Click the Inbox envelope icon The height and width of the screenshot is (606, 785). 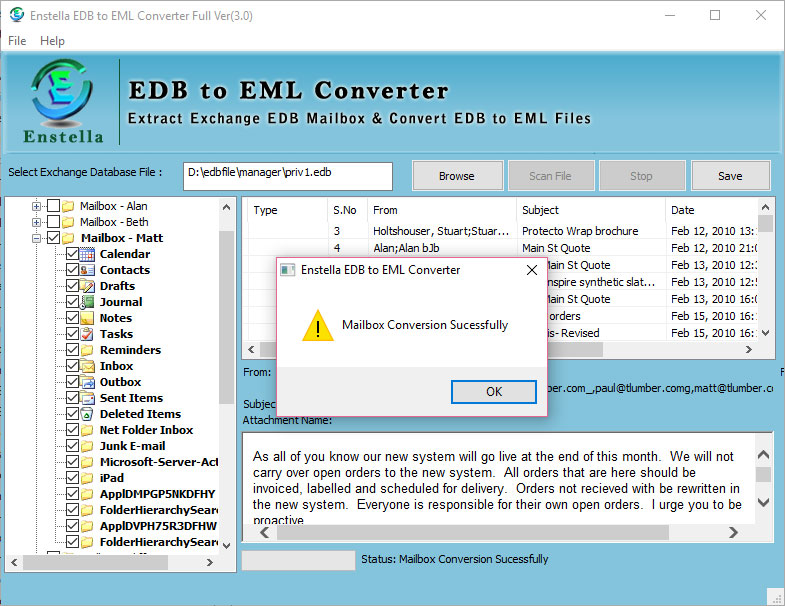[x=88, y=366]
